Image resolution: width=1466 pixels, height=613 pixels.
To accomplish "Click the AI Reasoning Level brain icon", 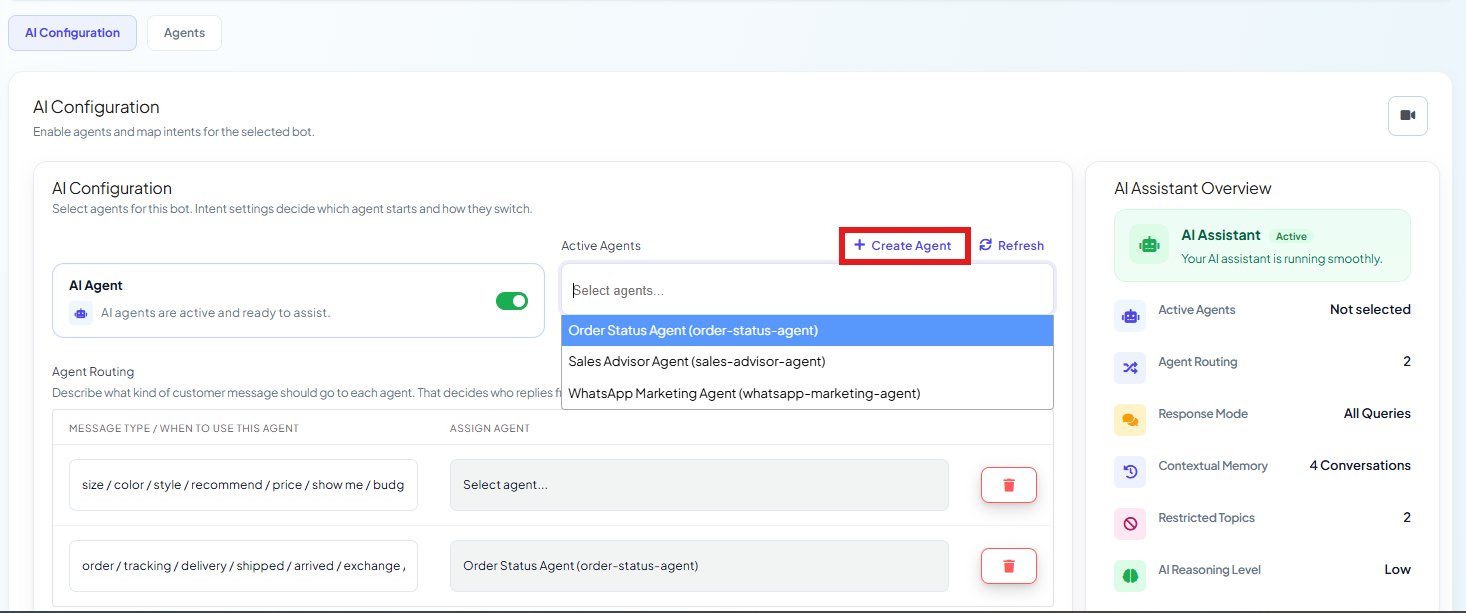I will pos(1130,576).
